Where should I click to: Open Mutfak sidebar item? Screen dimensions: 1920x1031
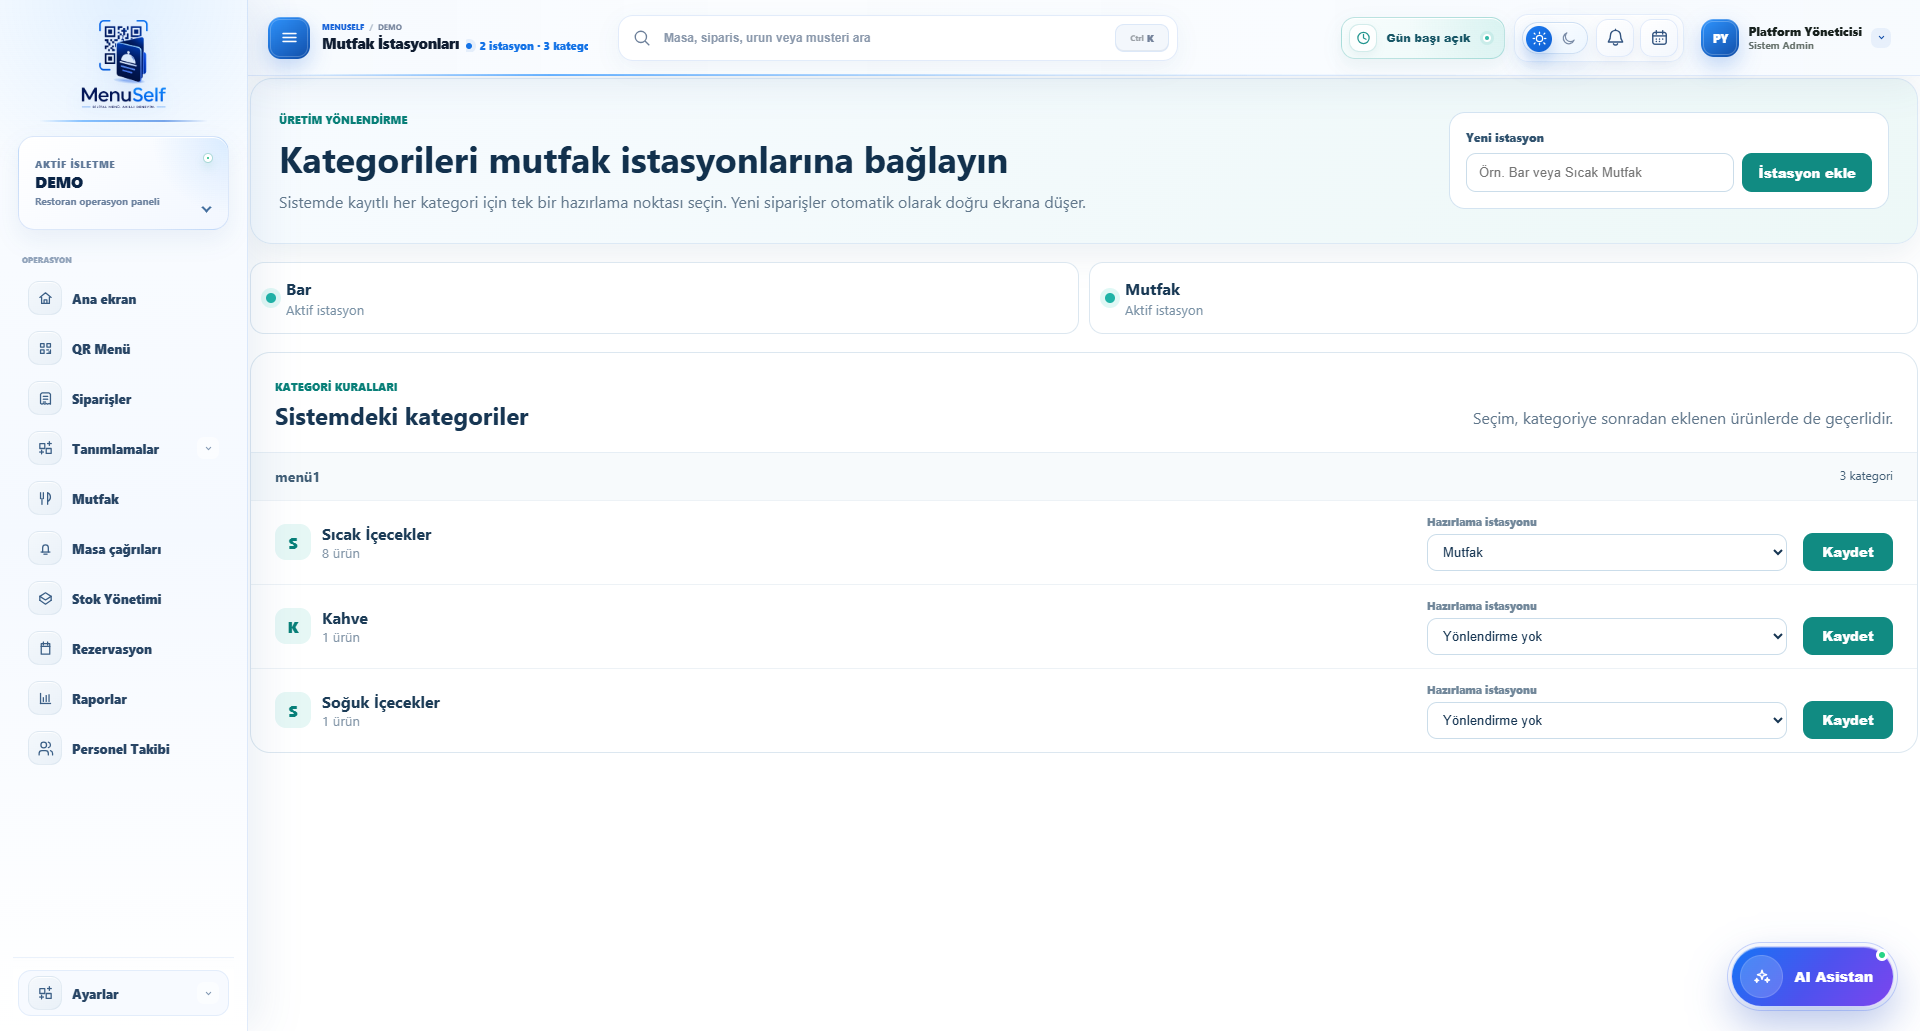coord(123,499)
